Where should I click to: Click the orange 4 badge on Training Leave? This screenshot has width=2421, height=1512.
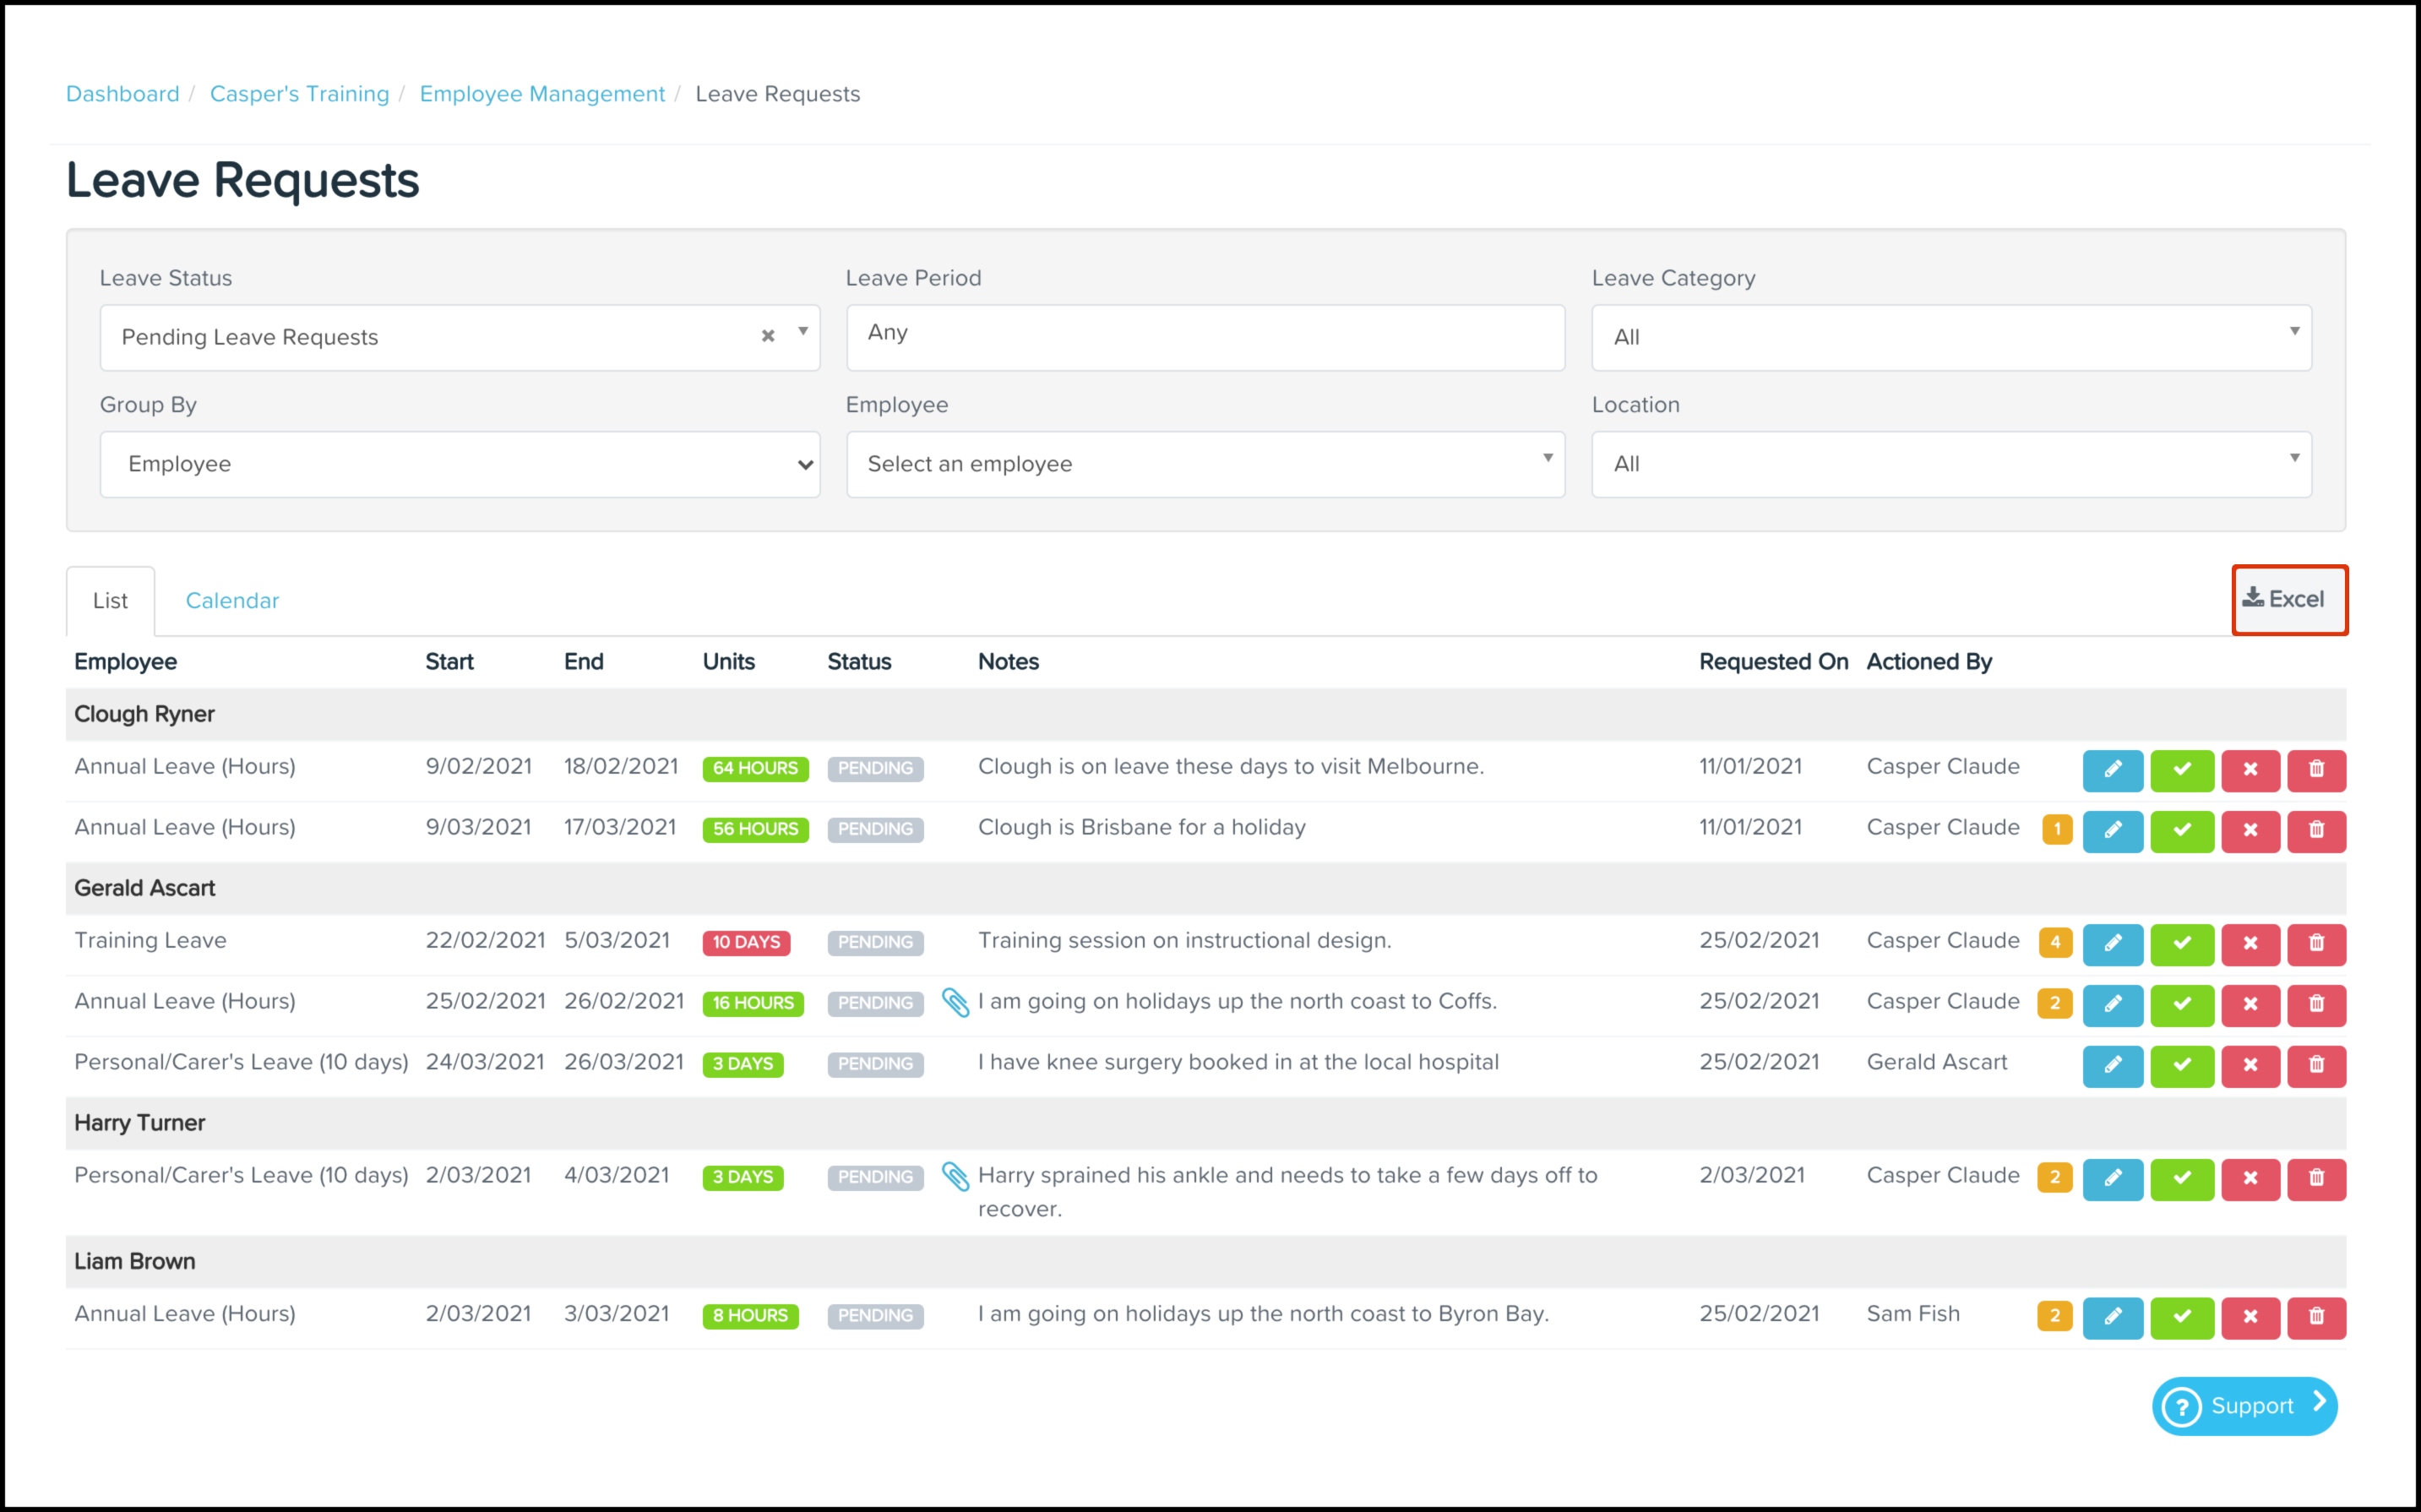click(x=2055, y=942)
